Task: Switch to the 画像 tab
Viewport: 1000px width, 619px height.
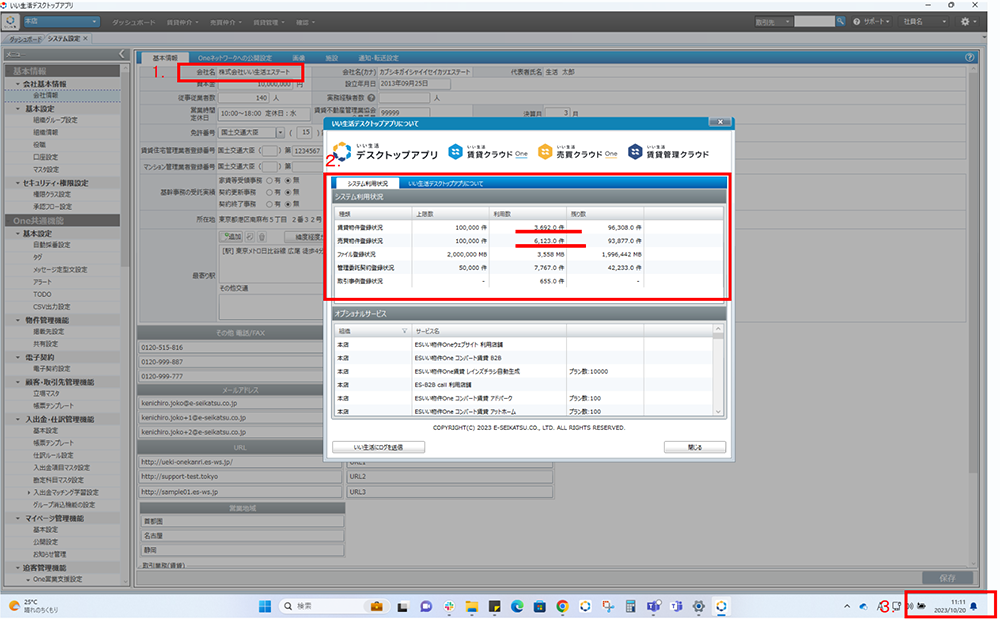Action: pos(298,58)
